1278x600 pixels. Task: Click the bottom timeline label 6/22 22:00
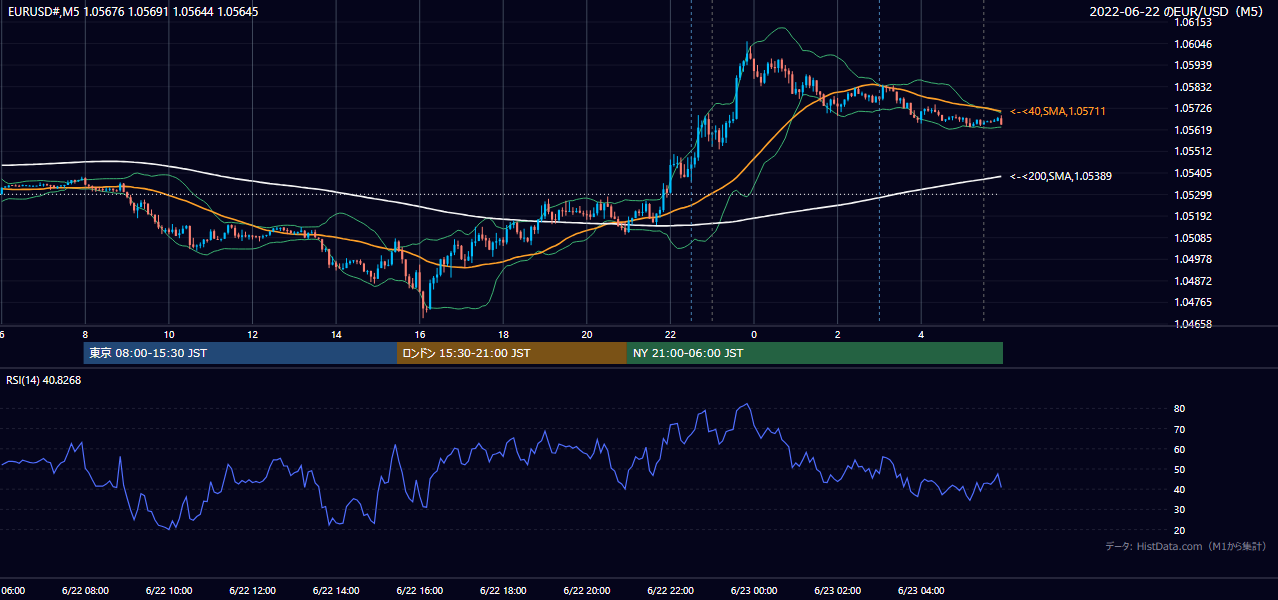(671, 590)
